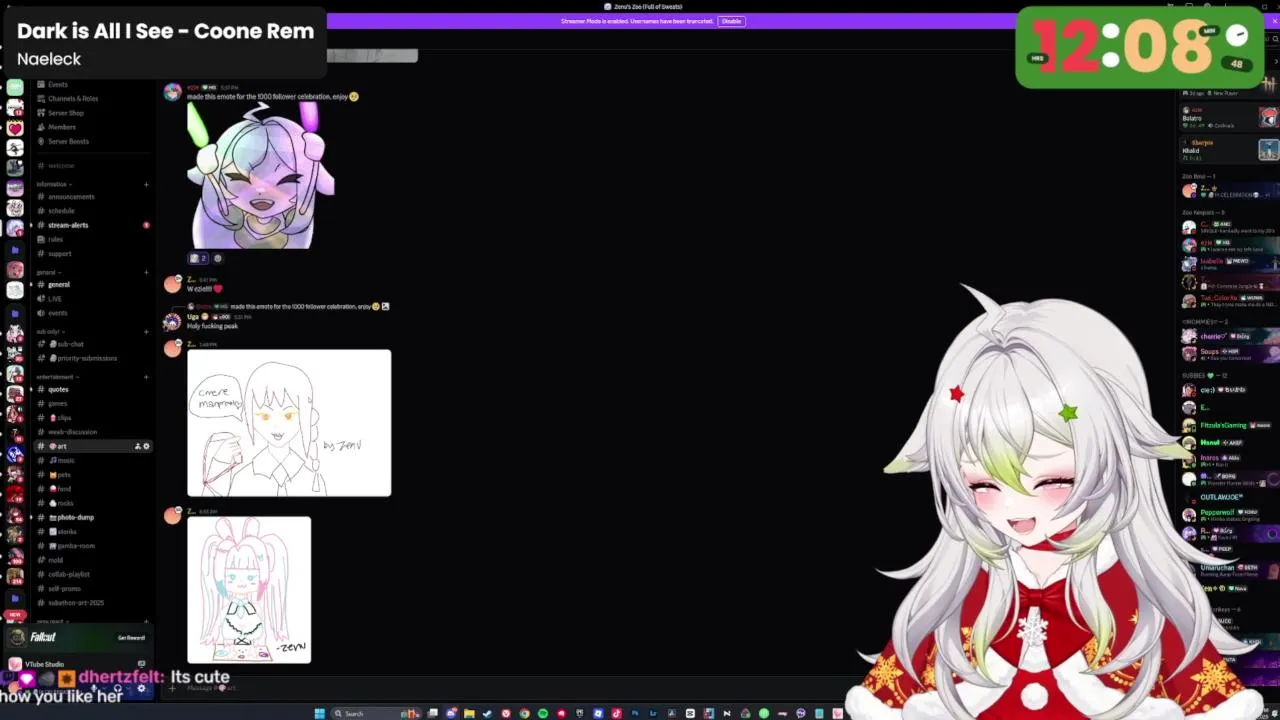Collapse the entertainment category
This screenshot has width=1280, height=720.
coord(56,377)
